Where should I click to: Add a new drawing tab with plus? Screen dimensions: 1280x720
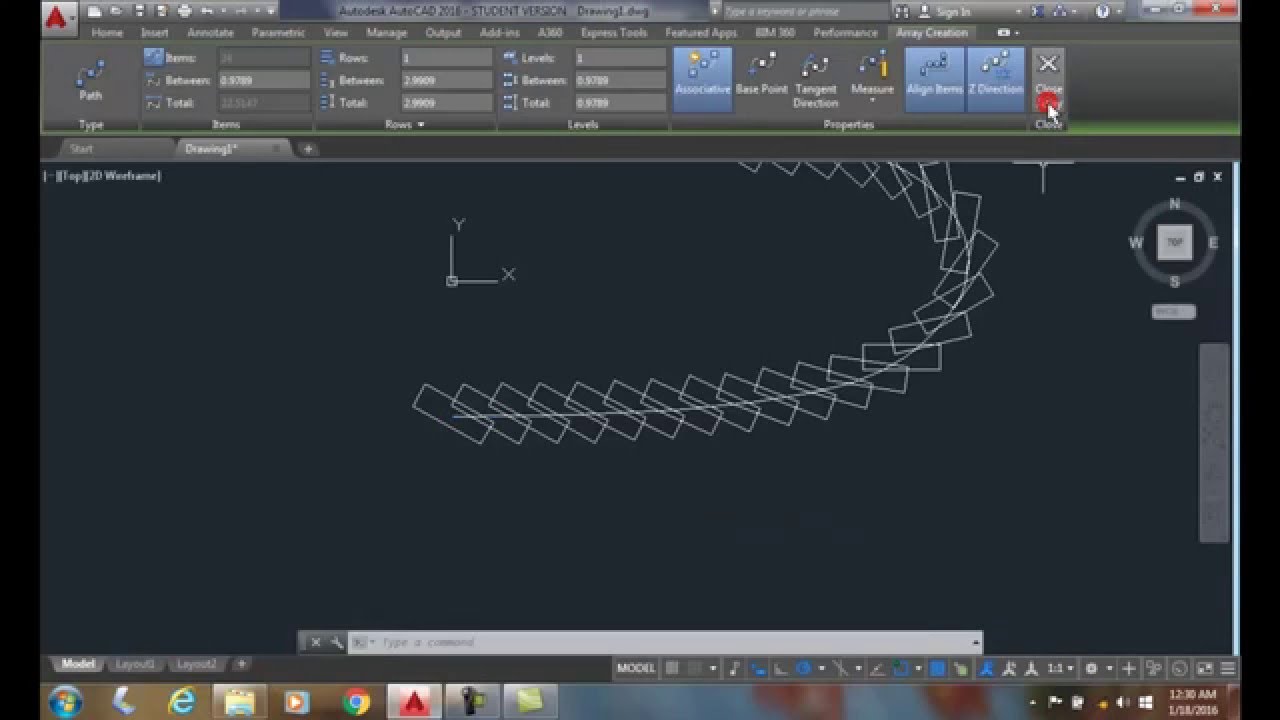[308, 149]
